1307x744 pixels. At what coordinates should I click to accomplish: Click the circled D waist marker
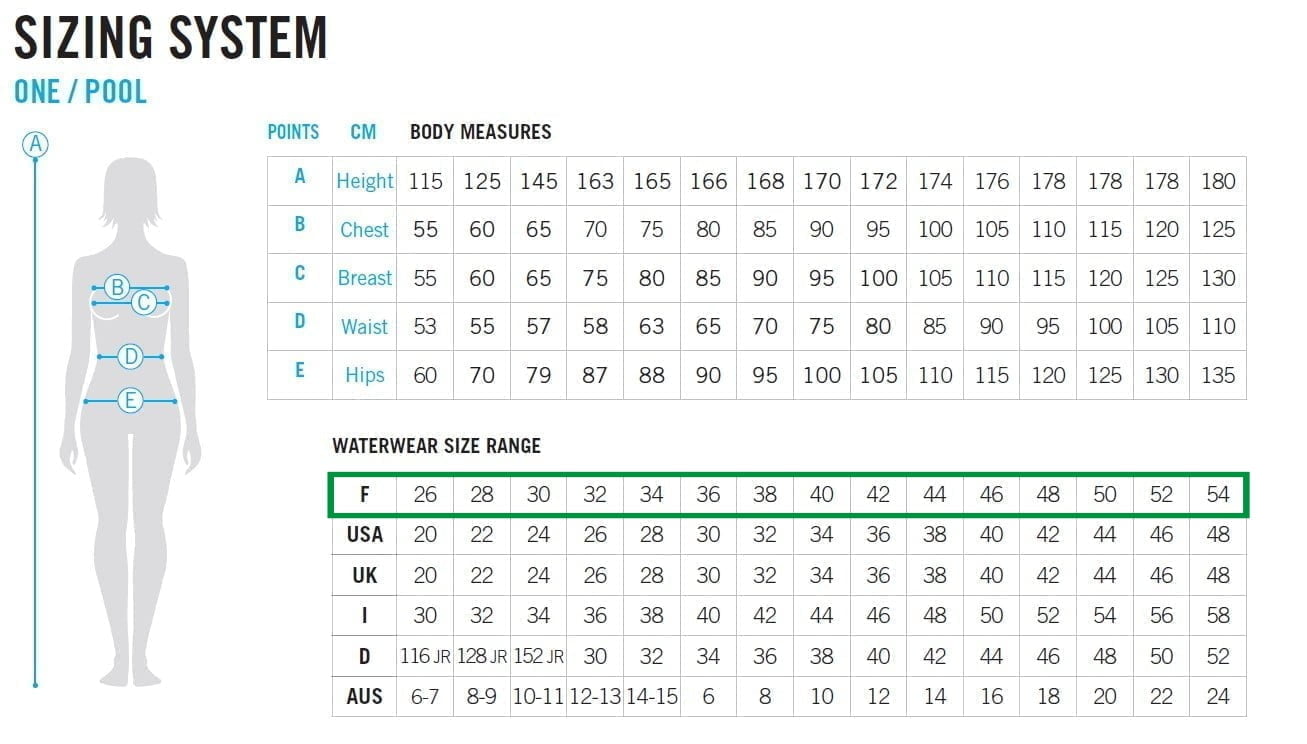point(130,356)
